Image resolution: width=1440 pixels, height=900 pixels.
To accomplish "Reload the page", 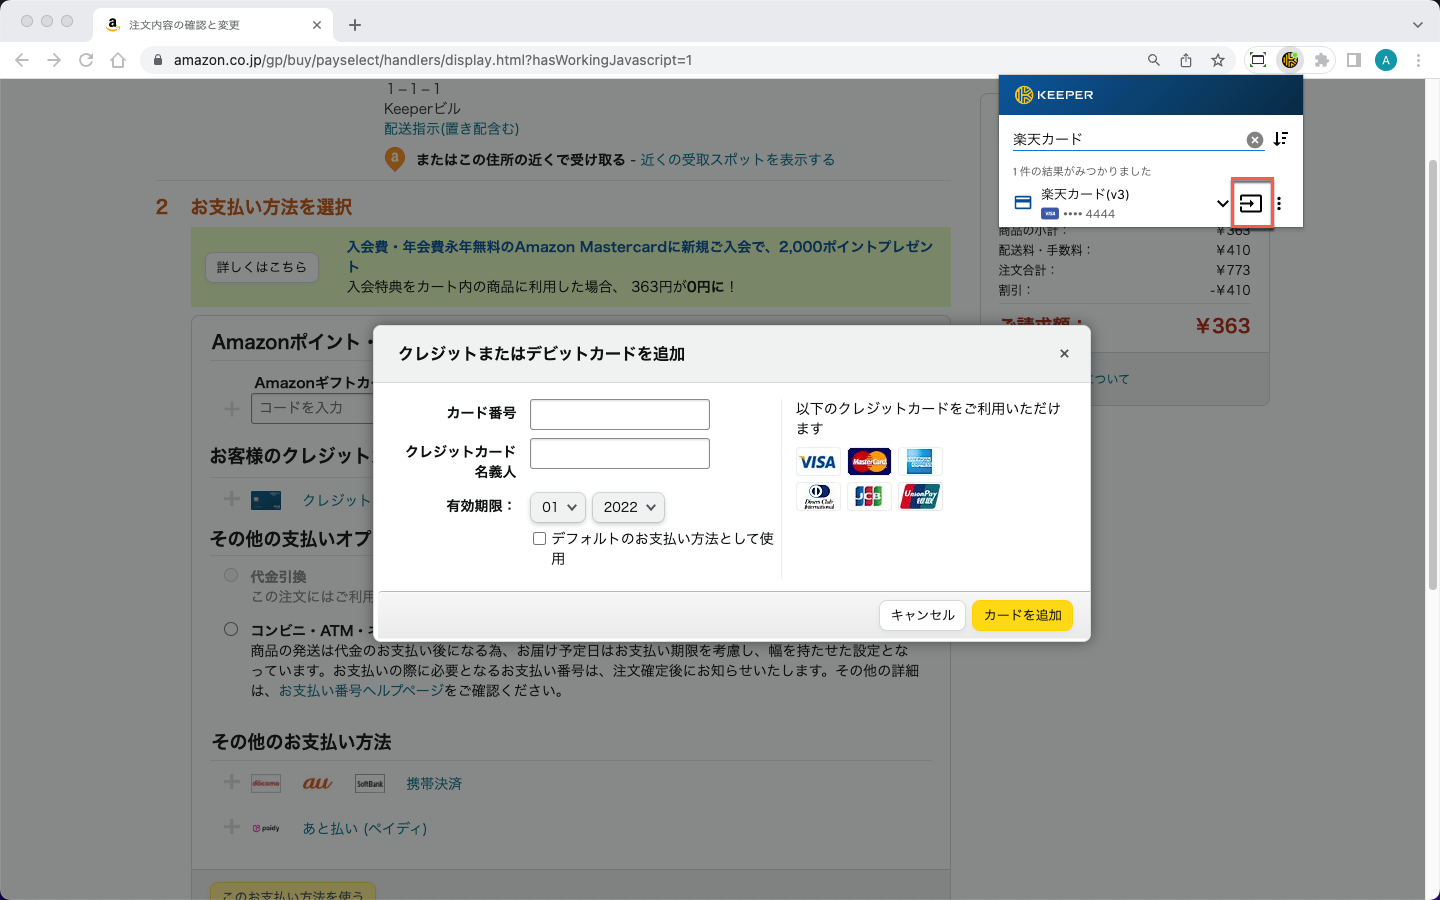I will pyautogui.click(x=86, y=60).
